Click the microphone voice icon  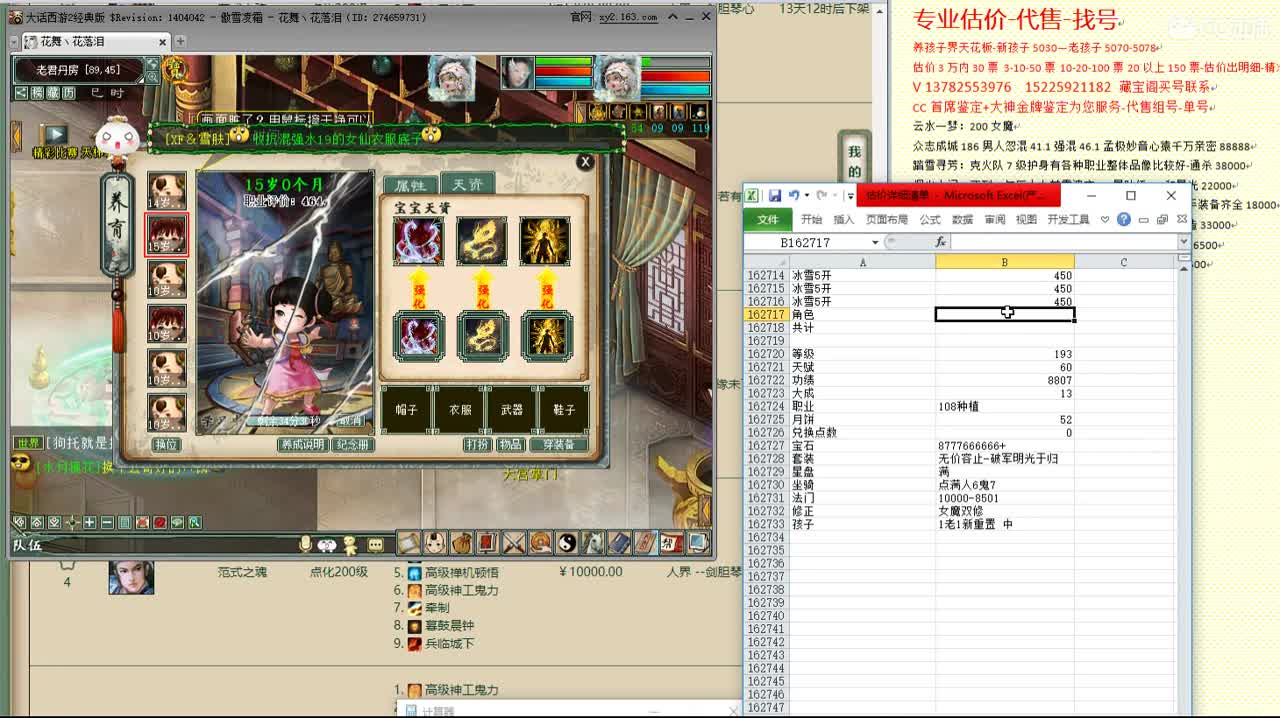coord(306,544)
